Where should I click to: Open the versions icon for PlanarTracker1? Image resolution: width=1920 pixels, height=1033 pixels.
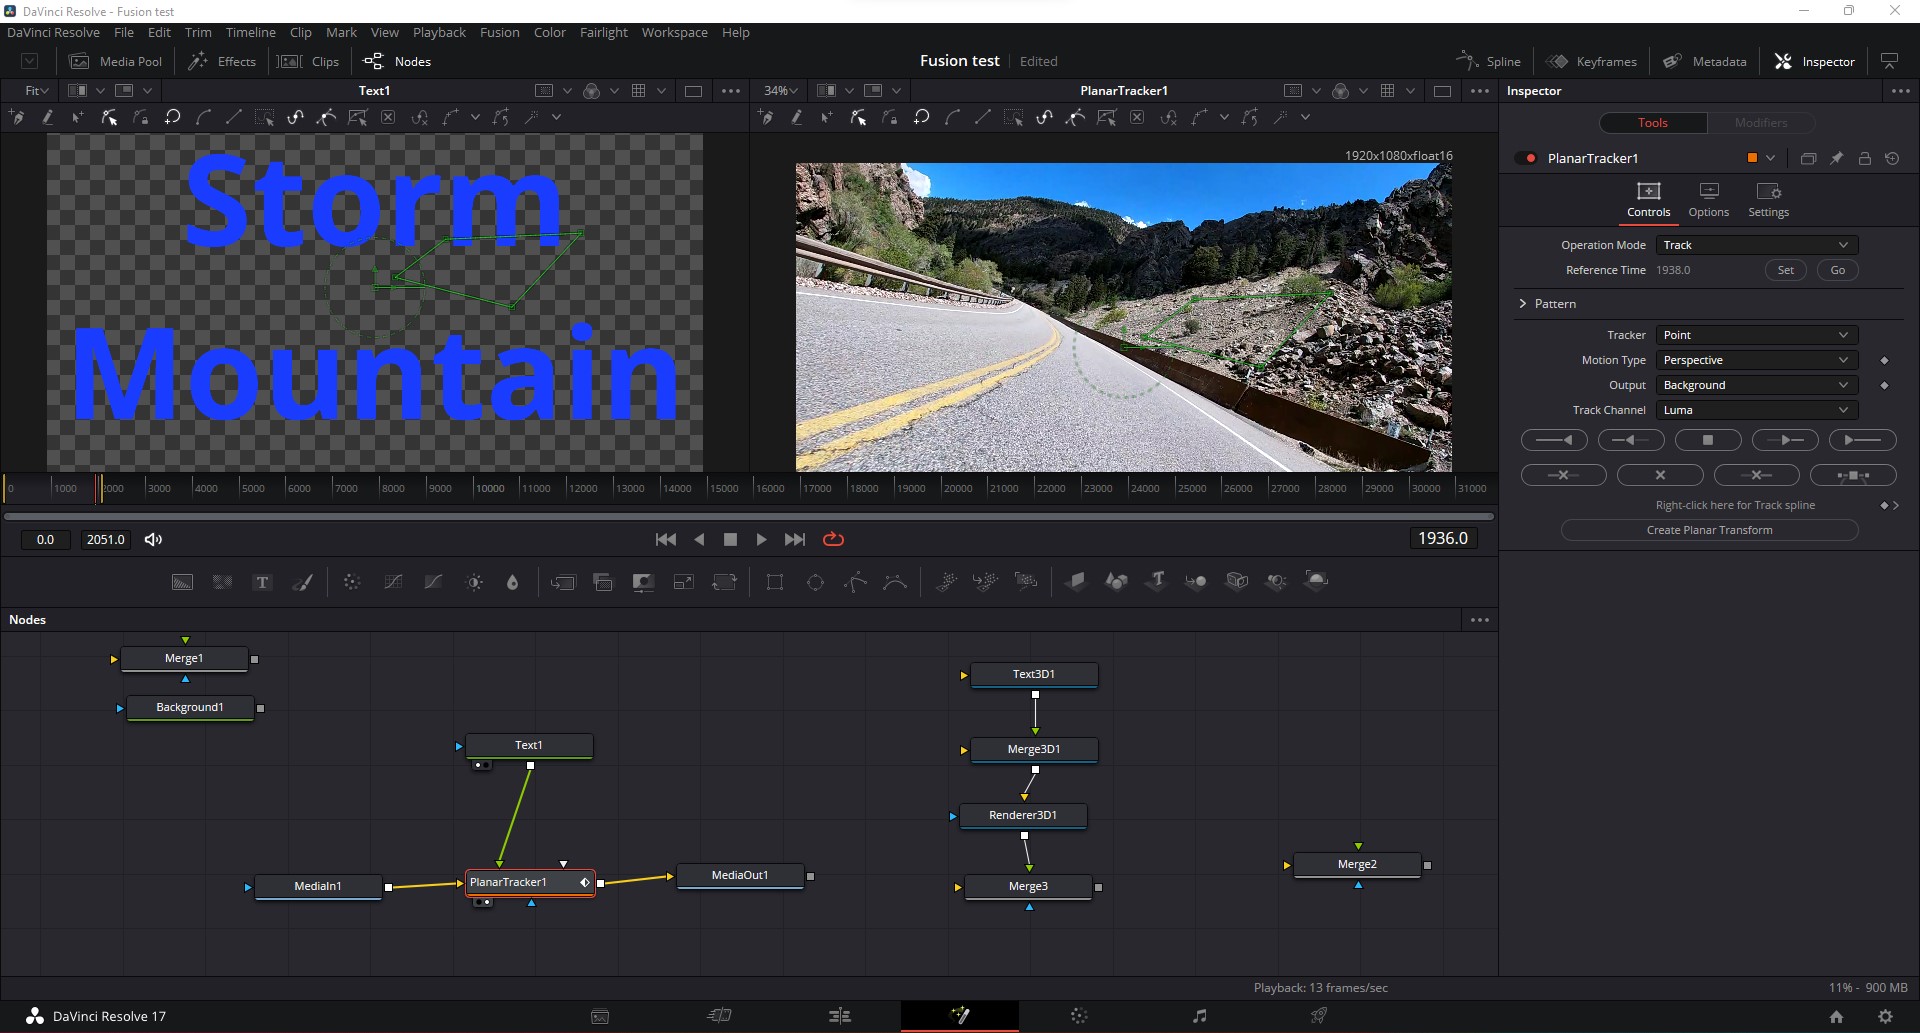click(x=1808, y=158)
